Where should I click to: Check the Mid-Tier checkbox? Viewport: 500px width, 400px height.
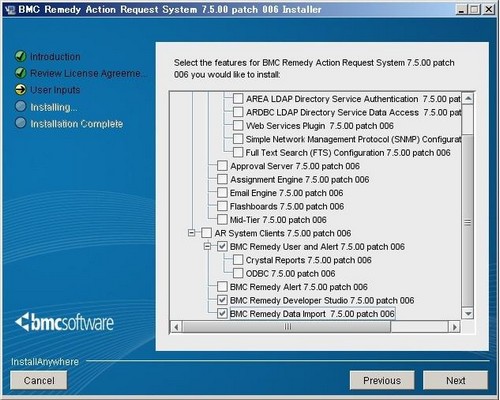pyautogui.click(x=222, y=220)
